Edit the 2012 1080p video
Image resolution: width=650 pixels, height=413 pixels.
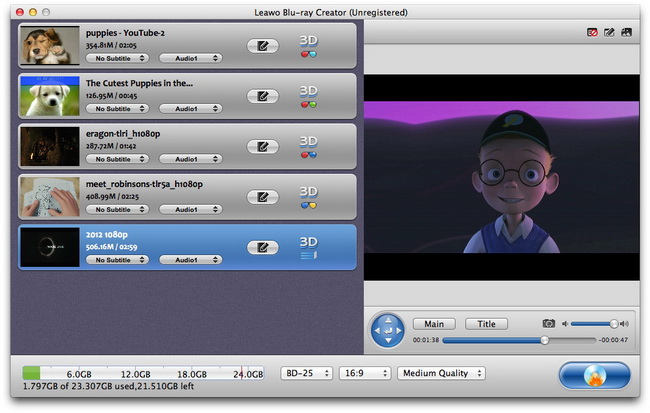[262, 248]
